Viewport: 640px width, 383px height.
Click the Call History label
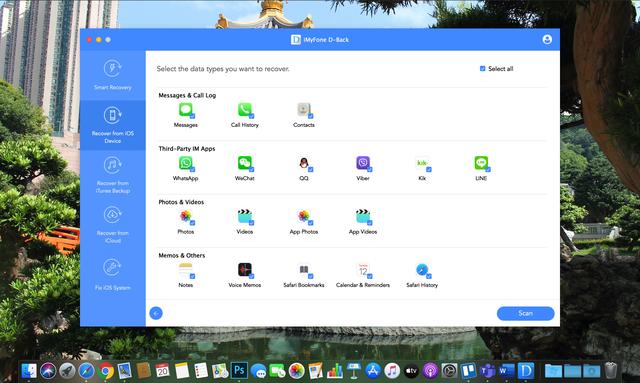tap(245, 125)
